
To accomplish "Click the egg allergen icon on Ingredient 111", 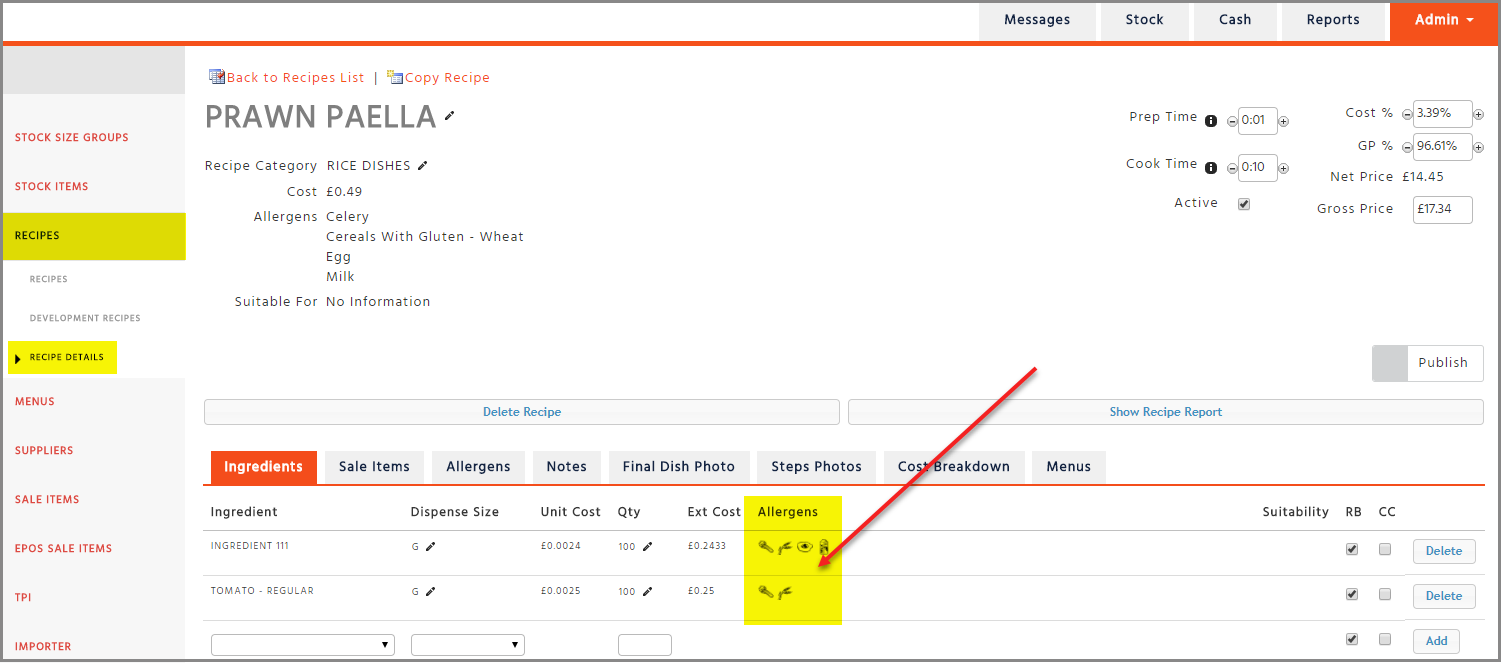I will pyautogui.click(x=804, y=546).
